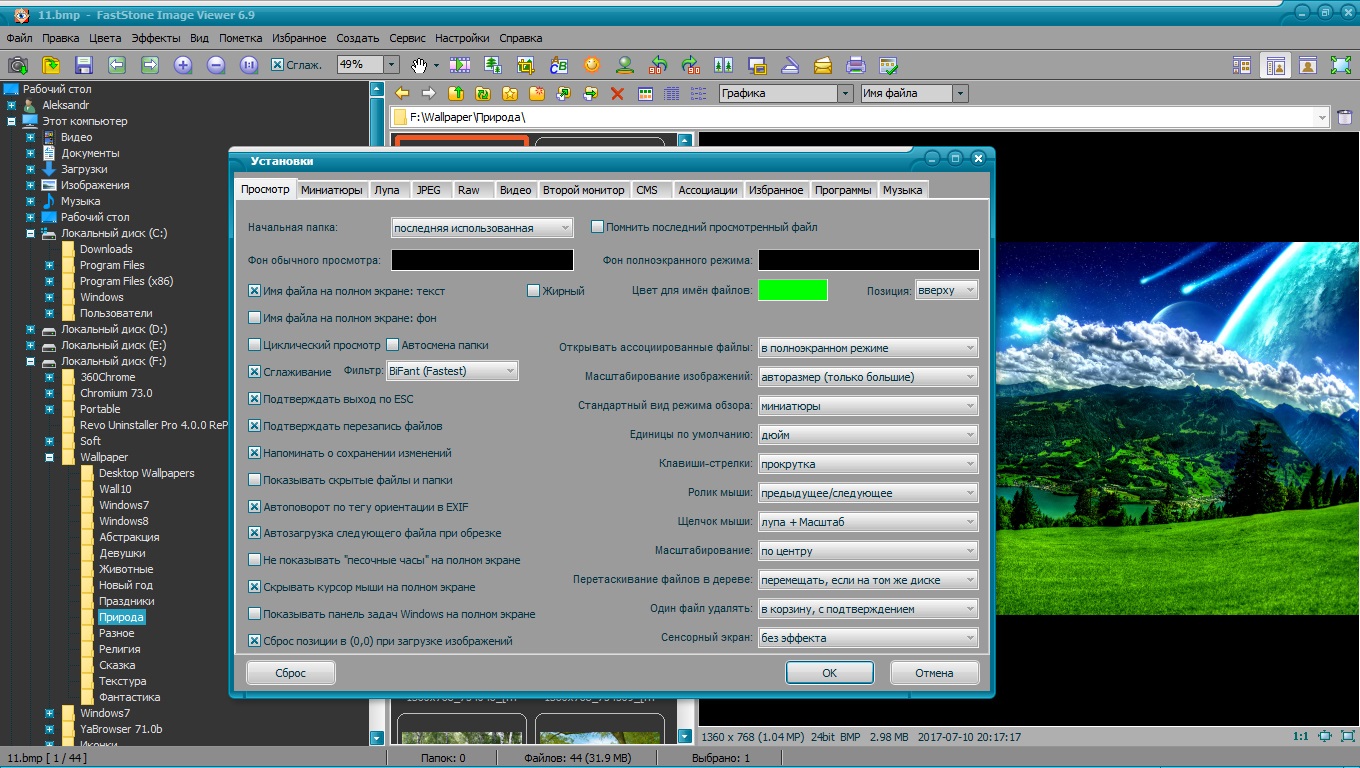Click the slideshow film strip icon
Screen dimensions: 1360x768
coord(460,65)
